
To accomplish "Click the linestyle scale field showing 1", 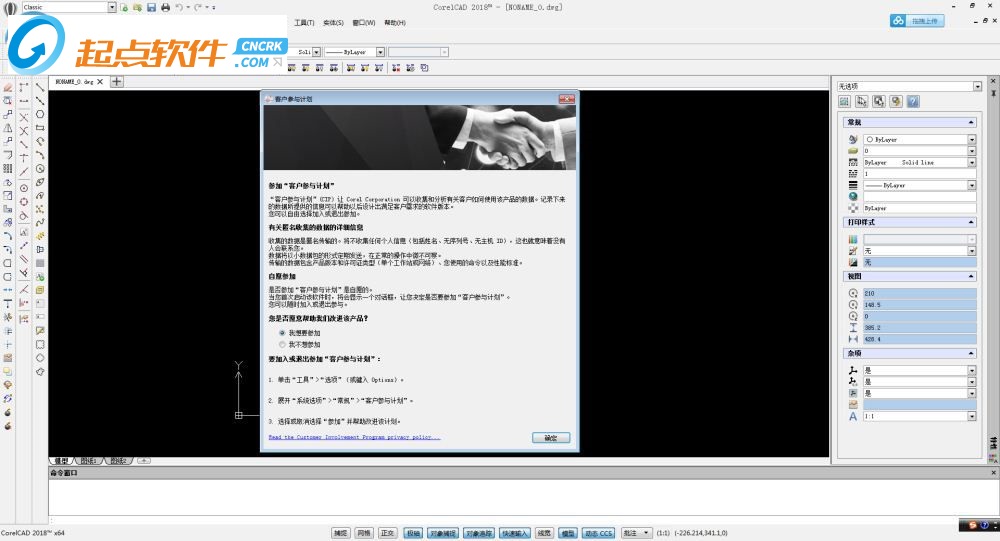I will tap(920, 174).
